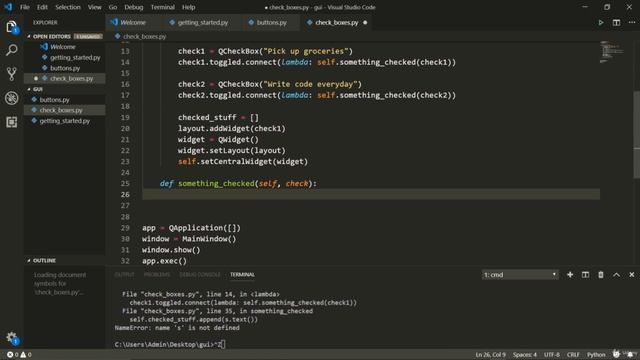Image resolution: width=640 pixels, height=360 pixels.
Task: Open the Extensions view
Action: coord(11,122)
